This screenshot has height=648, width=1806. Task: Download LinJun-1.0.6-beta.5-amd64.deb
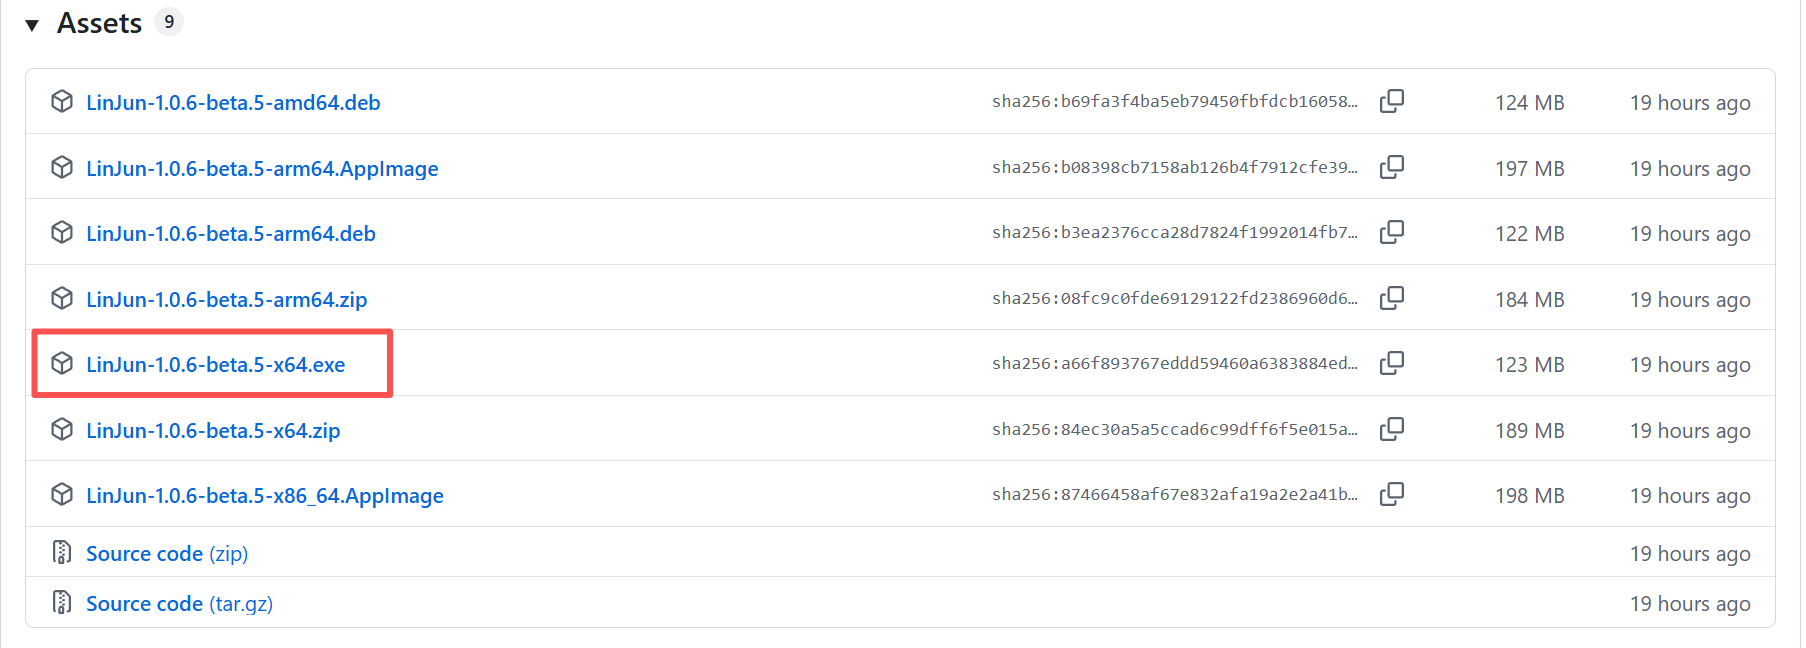click(x=233, y=103)
